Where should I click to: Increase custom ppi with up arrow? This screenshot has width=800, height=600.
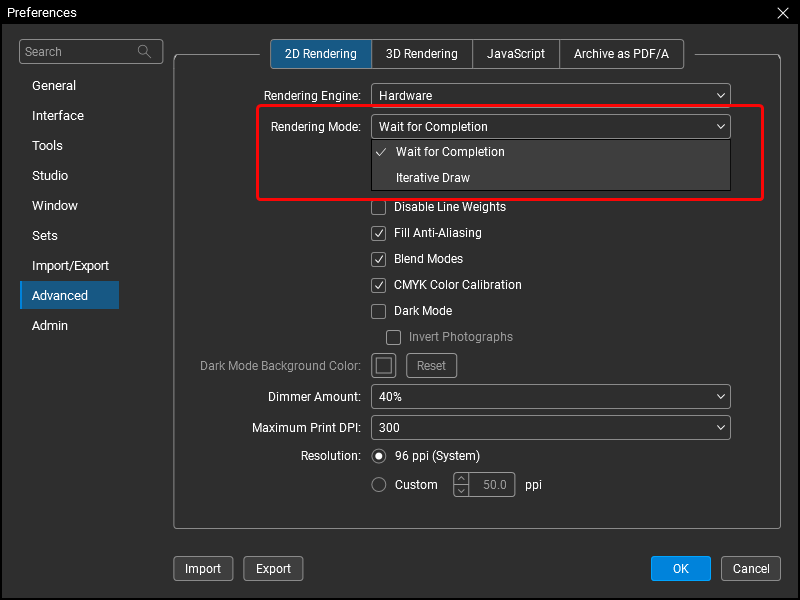pyautogui.click(x=461, y=479)
